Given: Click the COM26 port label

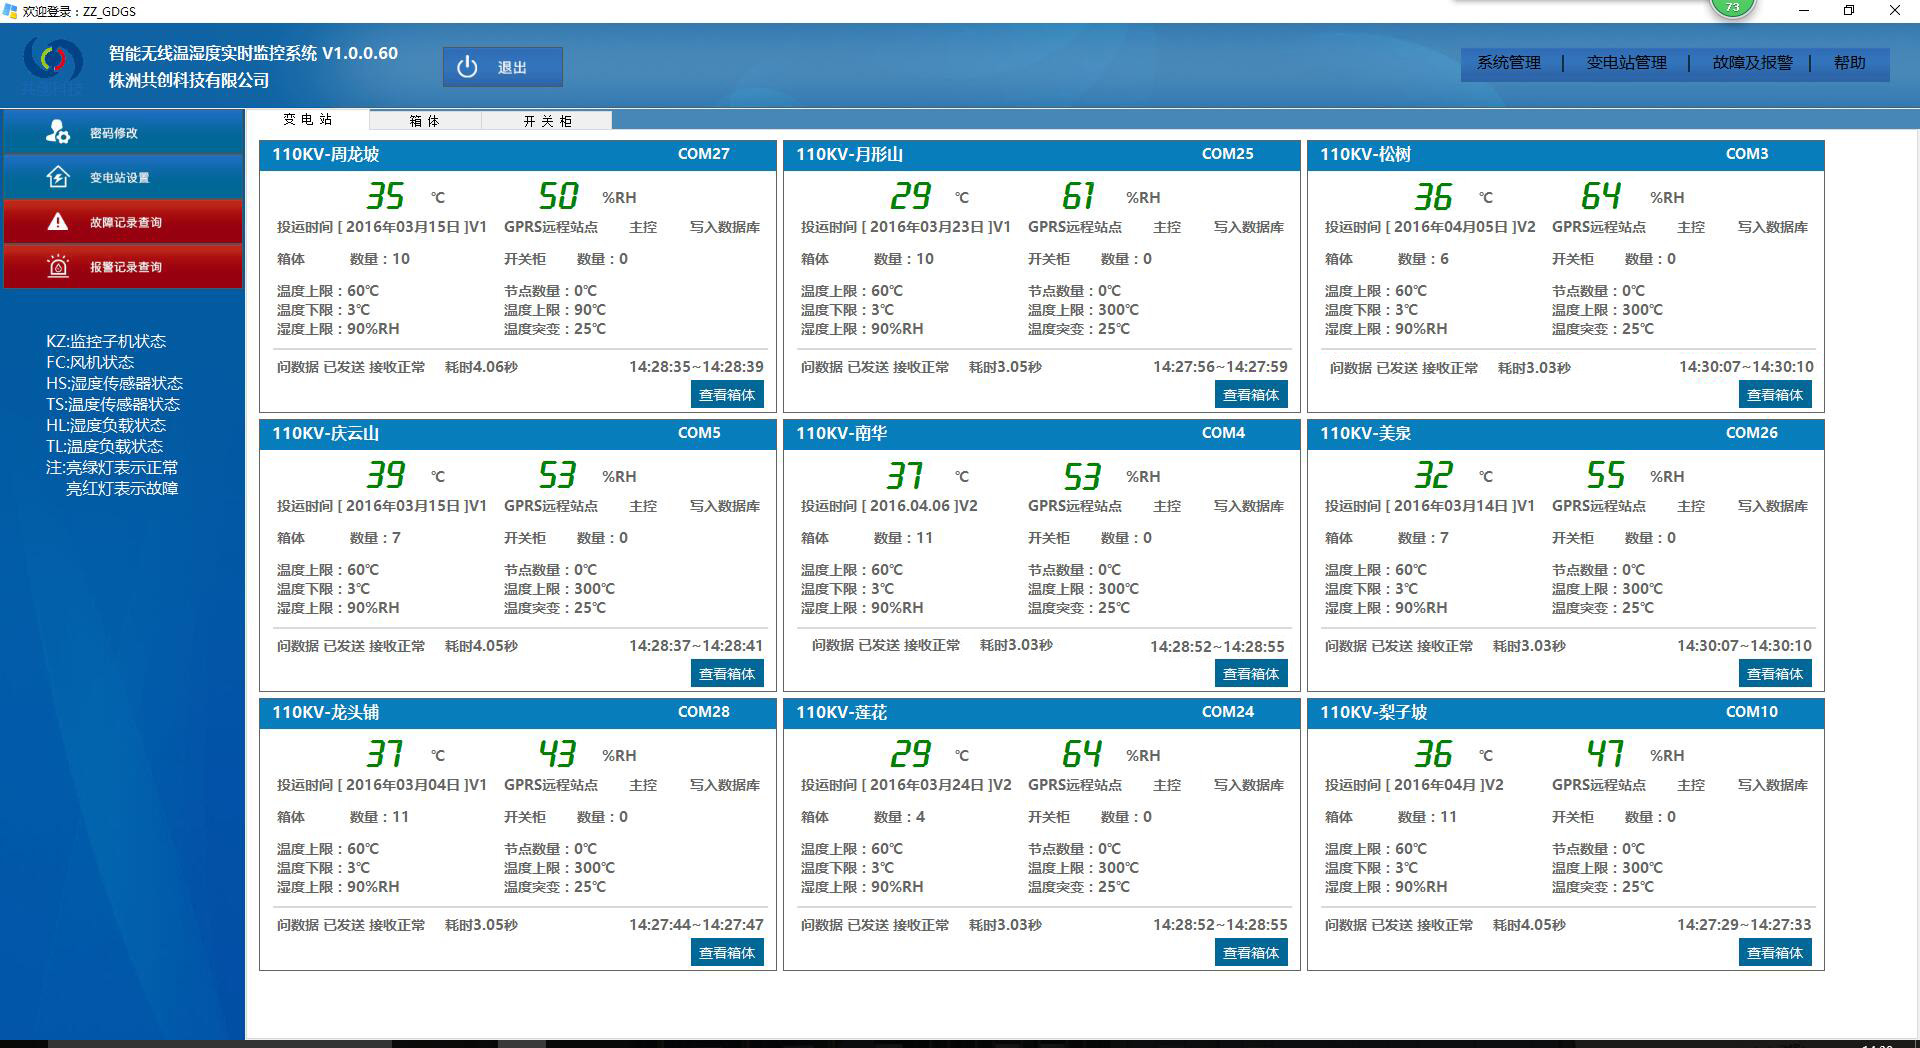Looking at the screenshot, I should point(1752,433).
